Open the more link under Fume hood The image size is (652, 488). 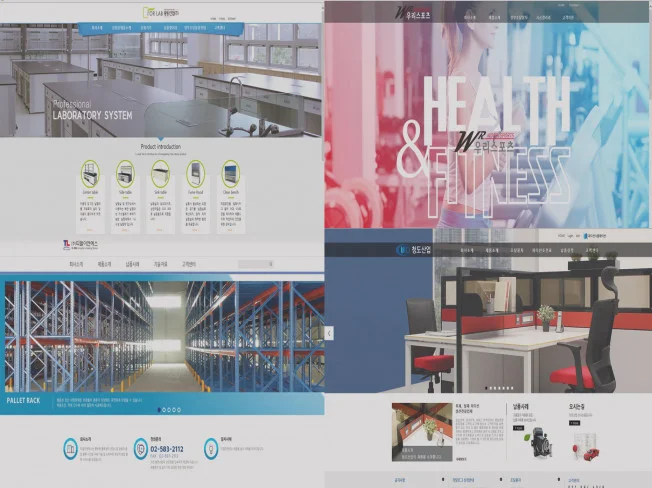pyautogui.click(x=195, y=229)
